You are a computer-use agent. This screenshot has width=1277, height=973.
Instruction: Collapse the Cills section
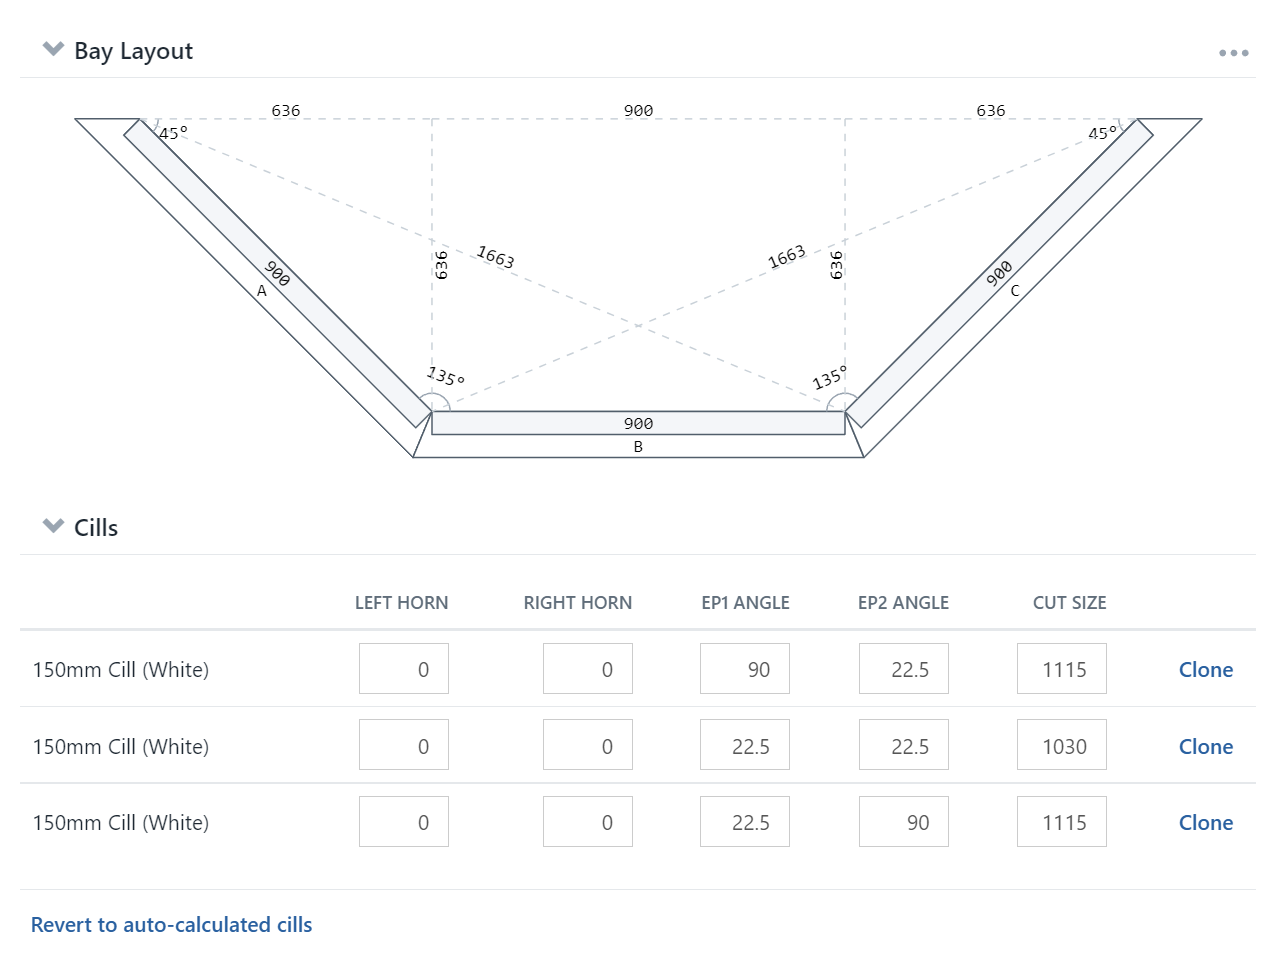(x=53, y=526)
